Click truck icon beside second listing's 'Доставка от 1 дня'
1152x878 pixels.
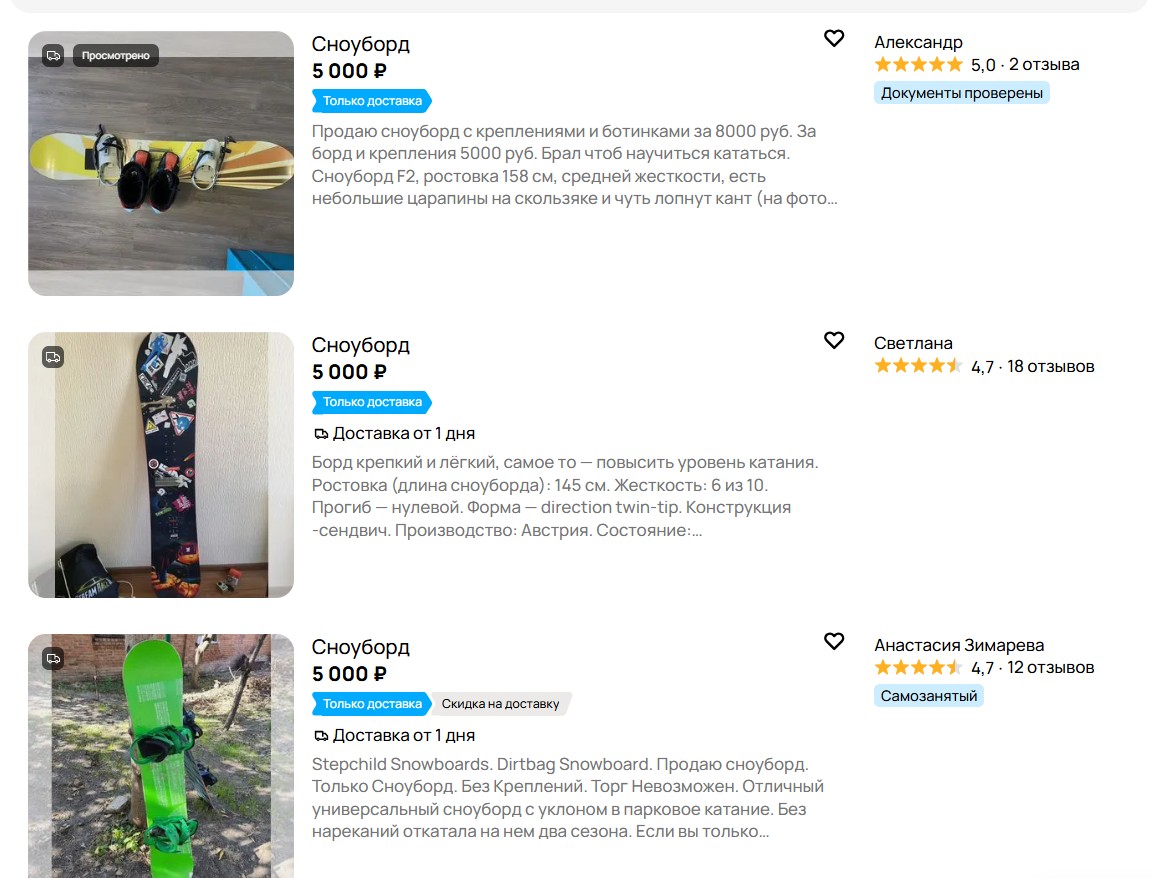[x=320, y=434]
